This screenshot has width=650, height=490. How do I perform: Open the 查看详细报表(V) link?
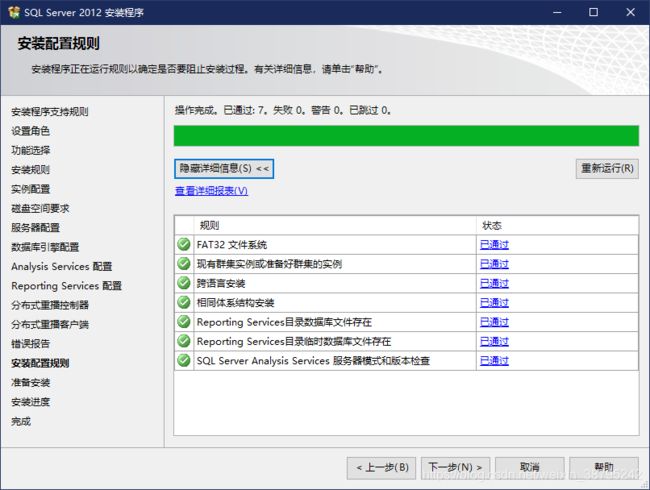point(211,191)
